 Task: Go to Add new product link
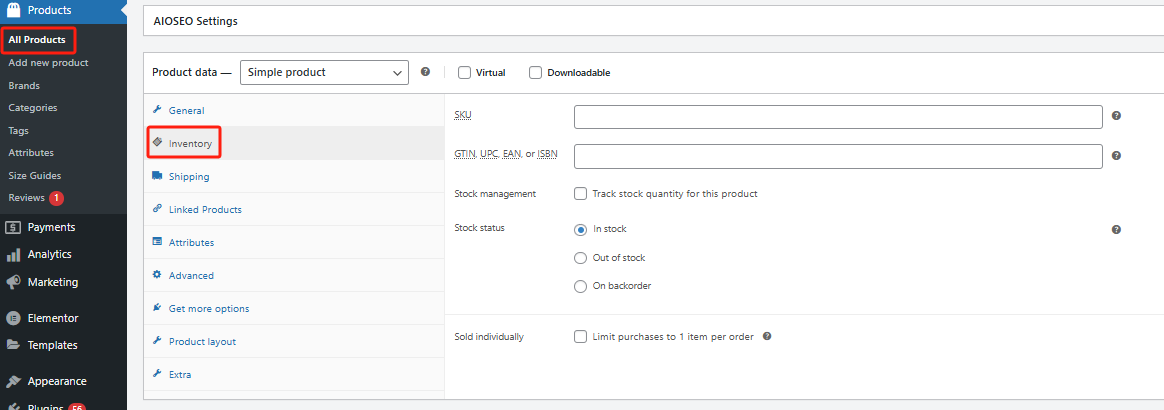click(x=48, y=63)
